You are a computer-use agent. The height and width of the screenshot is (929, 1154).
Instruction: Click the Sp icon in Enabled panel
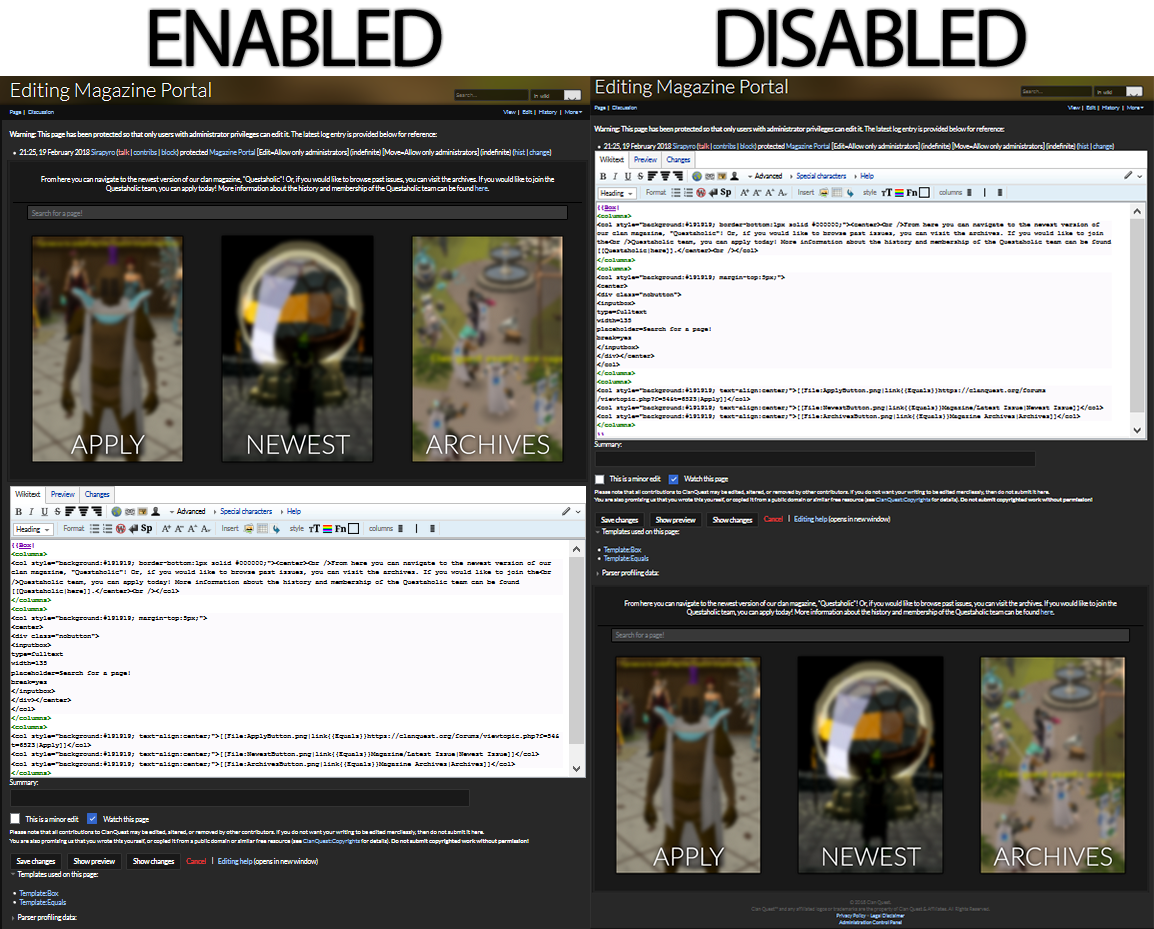(x=146, y=528)
